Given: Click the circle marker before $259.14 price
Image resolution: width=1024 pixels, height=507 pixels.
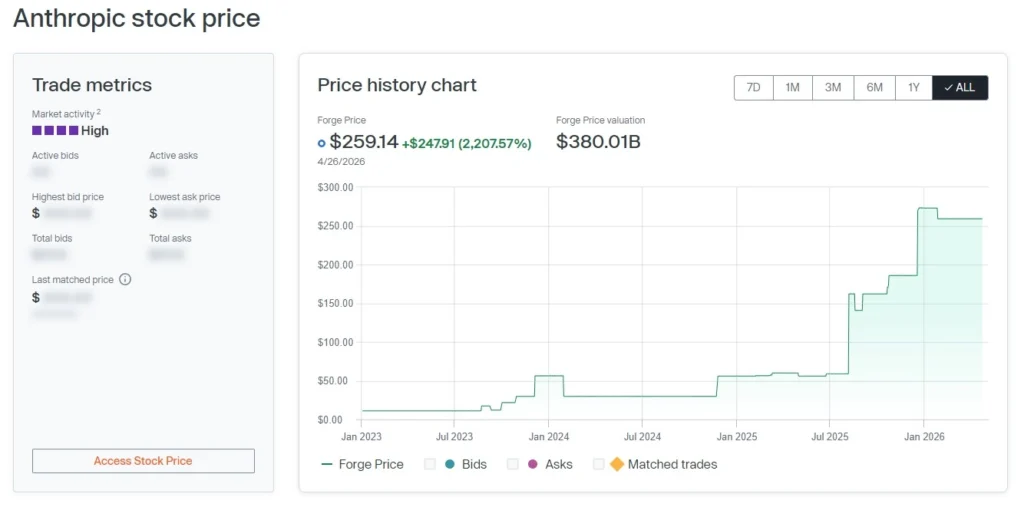Looking at the screenshot, I should [x=321, y=143].
